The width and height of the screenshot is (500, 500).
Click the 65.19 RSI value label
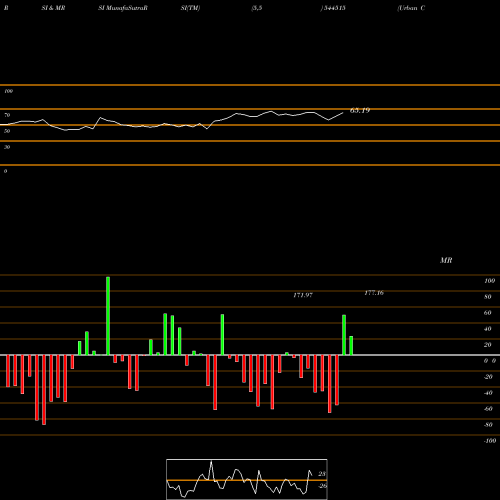(360, 110)
